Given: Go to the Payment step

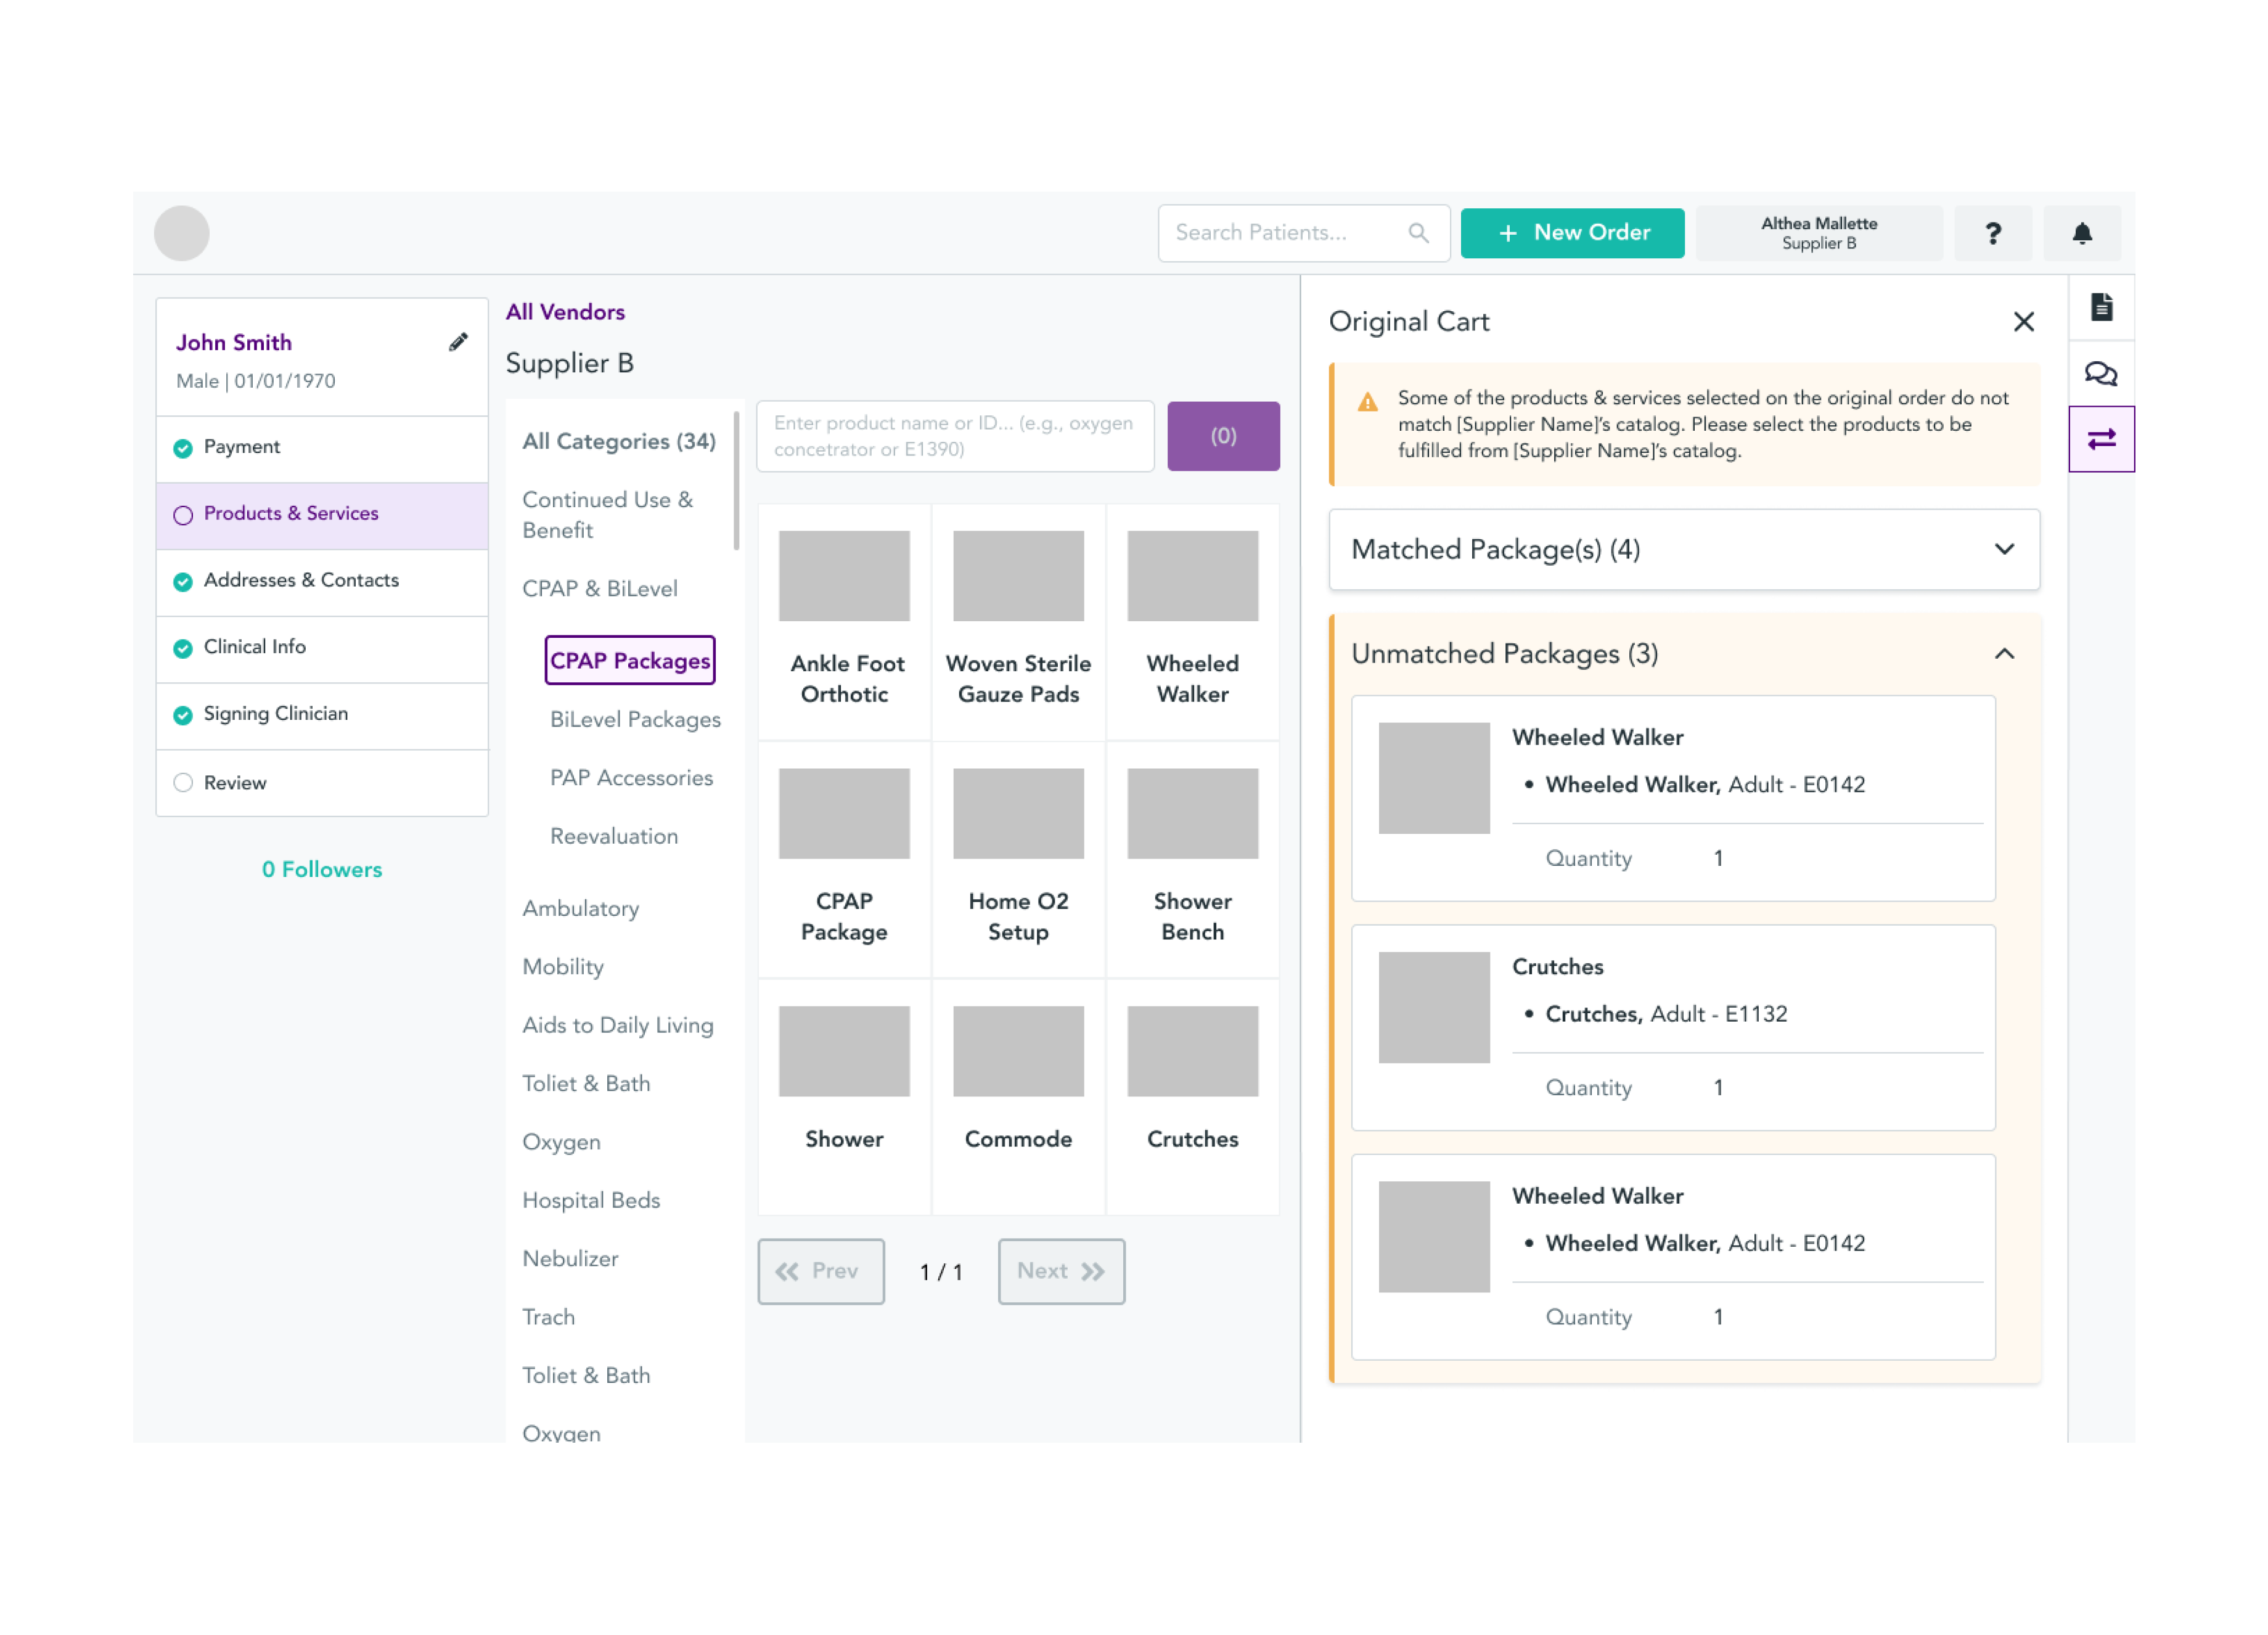Looking at the screenshot, I should (322, 448).
